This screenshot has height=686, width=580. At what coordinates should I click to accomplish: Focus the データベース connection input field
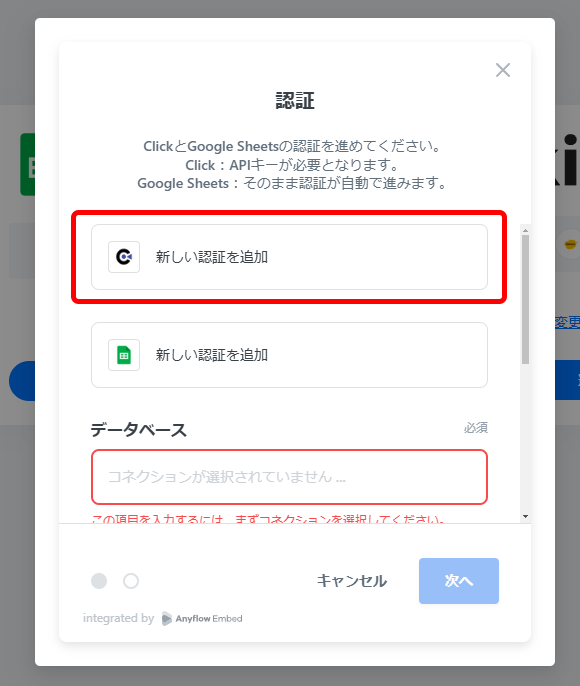[289, 477]
